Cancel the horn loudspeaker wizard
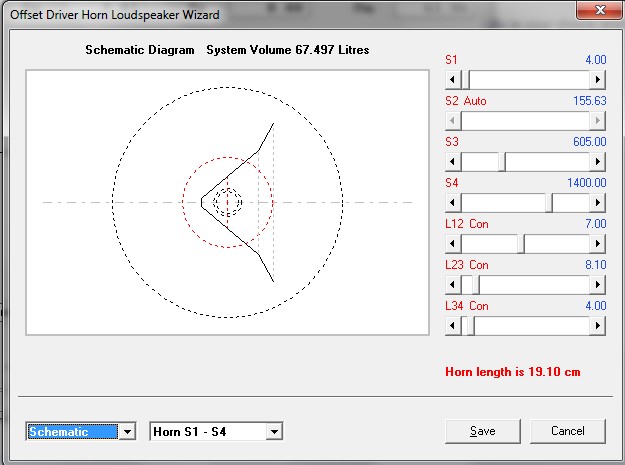625x465 pixels. click(x=568, y=431)
